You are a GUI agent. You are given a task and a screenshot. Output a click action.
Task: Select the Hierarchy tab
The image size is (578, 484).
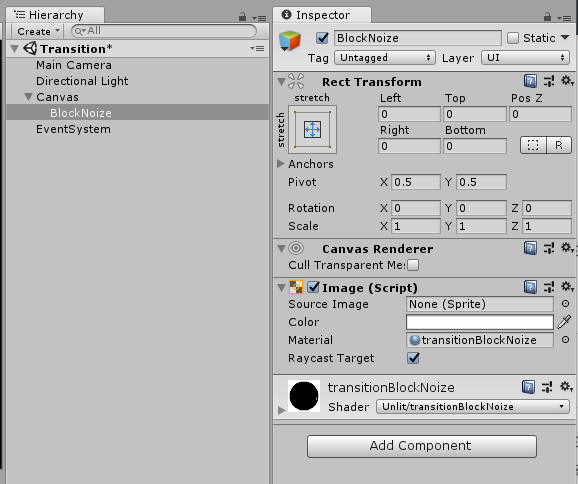coord(55,15)
